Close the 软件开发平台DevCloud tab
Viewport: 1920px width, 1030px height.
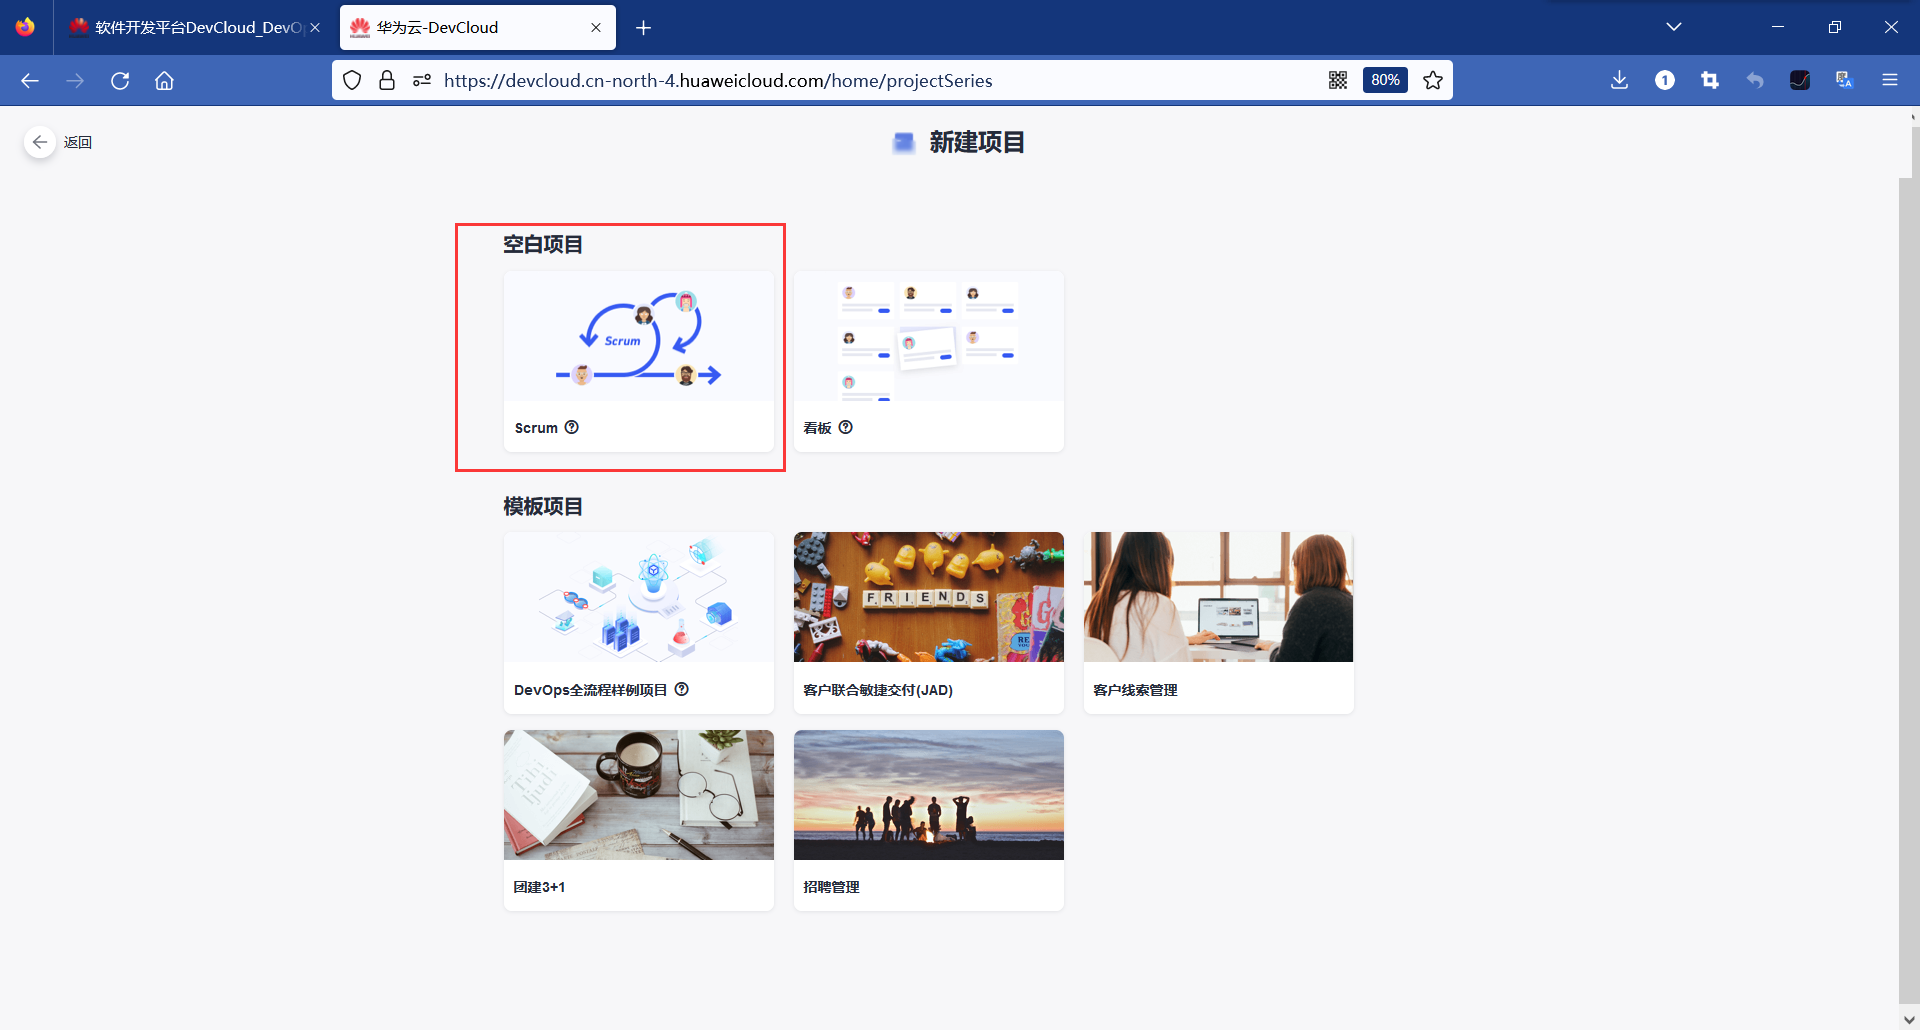[x=315, y=28]
